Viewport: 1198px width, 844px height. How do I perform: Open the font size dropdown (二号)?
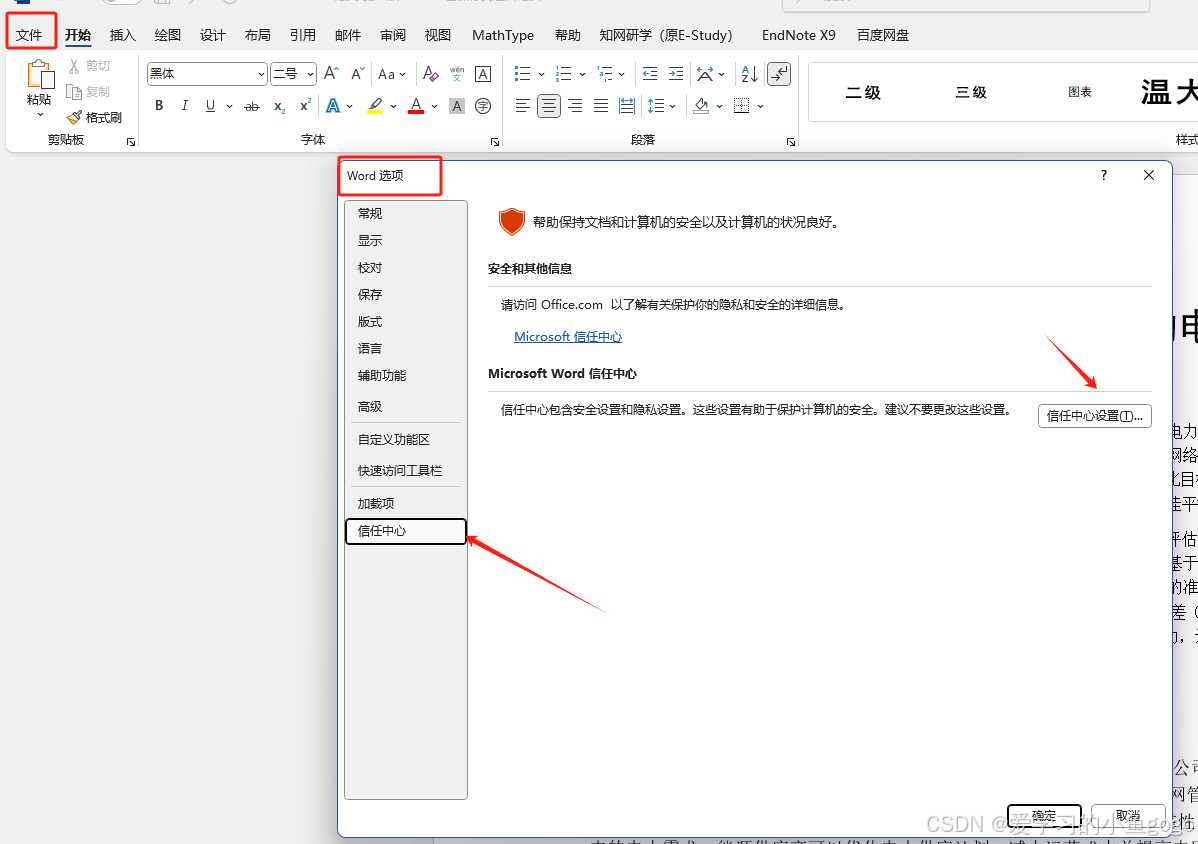[310, 74]
